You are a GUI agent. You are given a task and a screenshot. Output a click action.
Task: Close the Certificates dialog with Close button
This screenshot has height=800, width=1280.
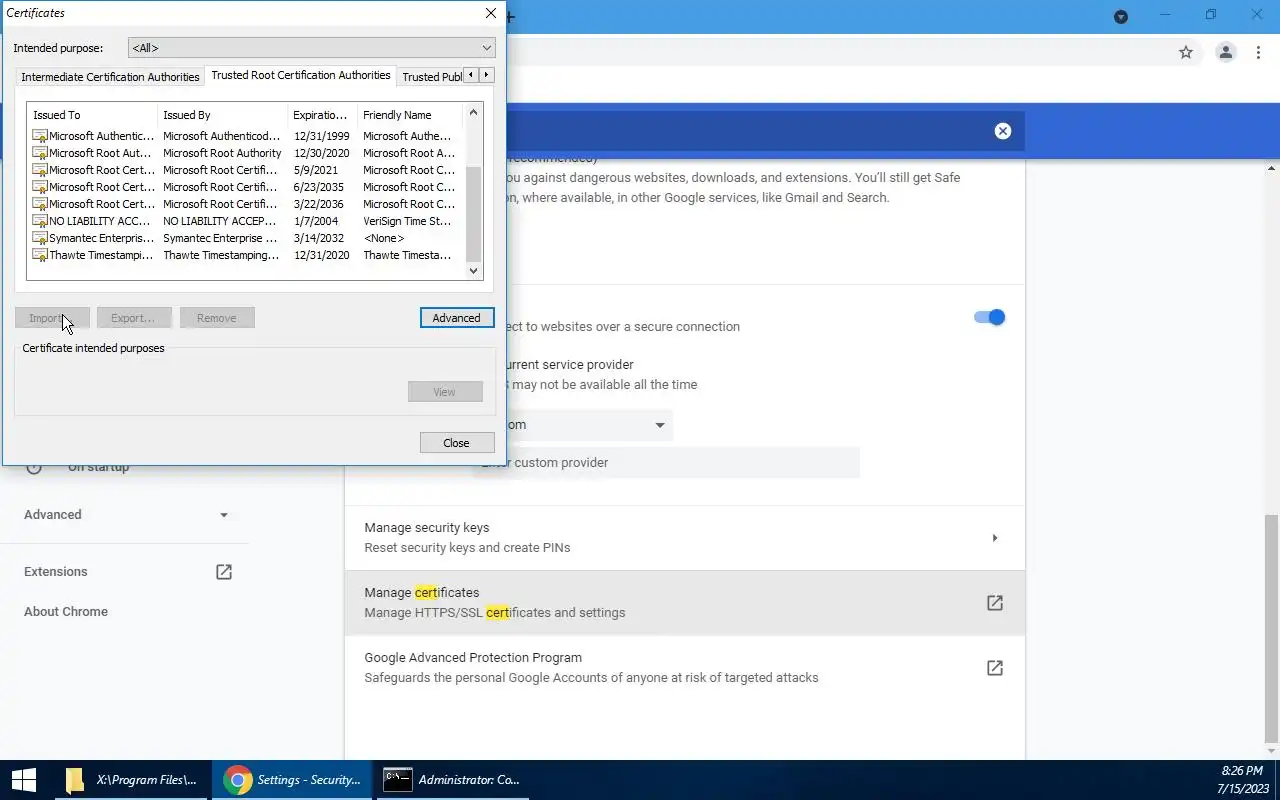coord(457,443)
